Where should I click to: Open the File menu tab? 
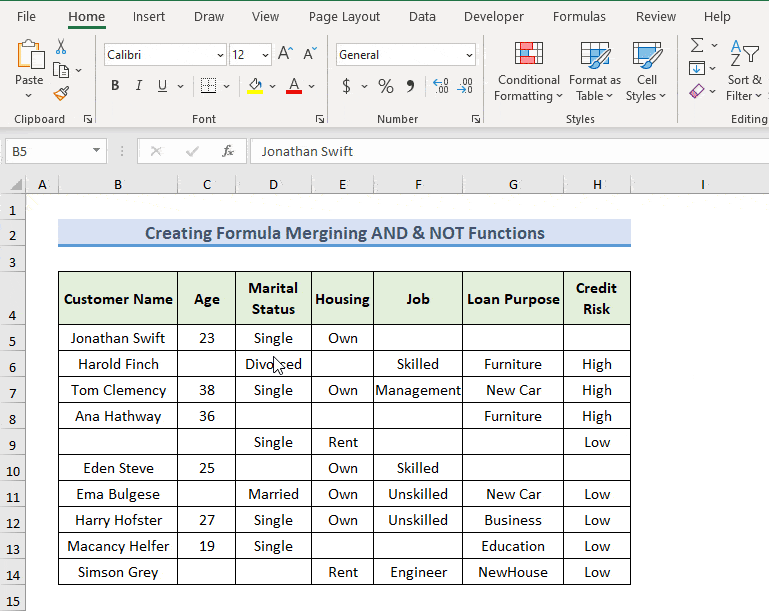(26, 17)
